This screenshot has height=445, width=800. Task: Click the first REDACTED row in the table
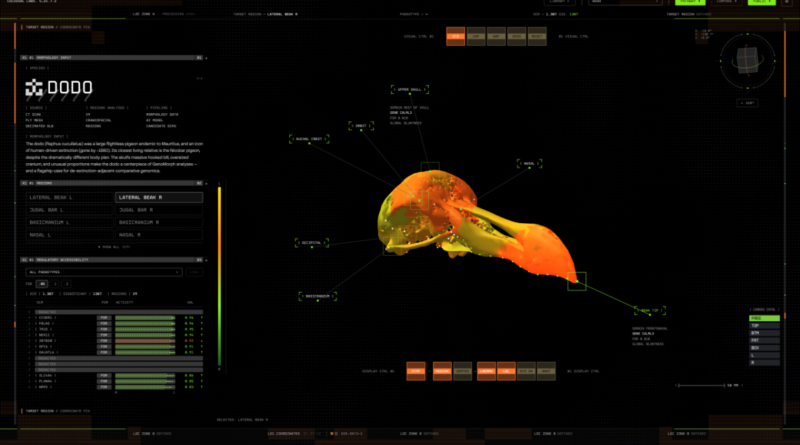click(x=119, y=312)
